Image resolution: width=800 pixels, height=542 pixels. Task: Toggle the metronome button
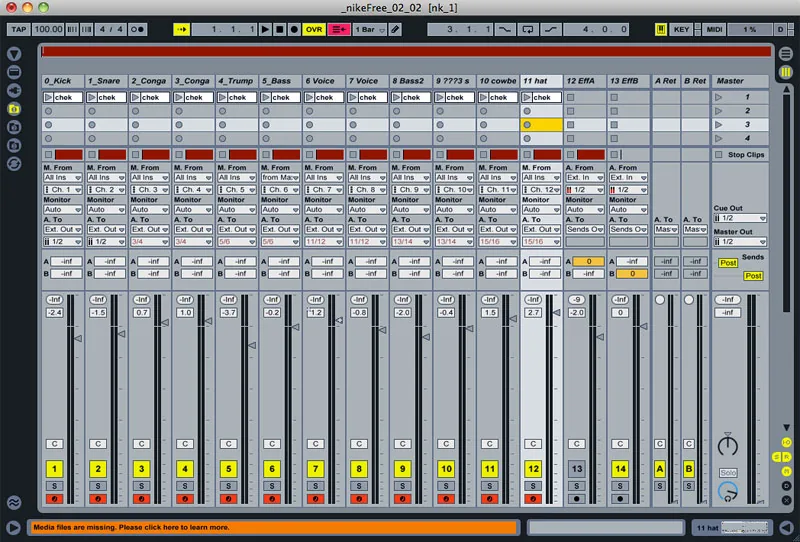click(137, 30)
